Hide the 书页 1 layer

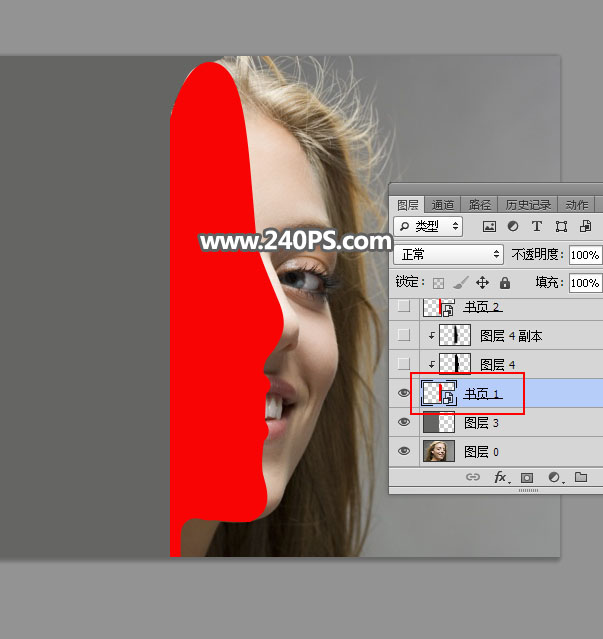coord(404,393)
